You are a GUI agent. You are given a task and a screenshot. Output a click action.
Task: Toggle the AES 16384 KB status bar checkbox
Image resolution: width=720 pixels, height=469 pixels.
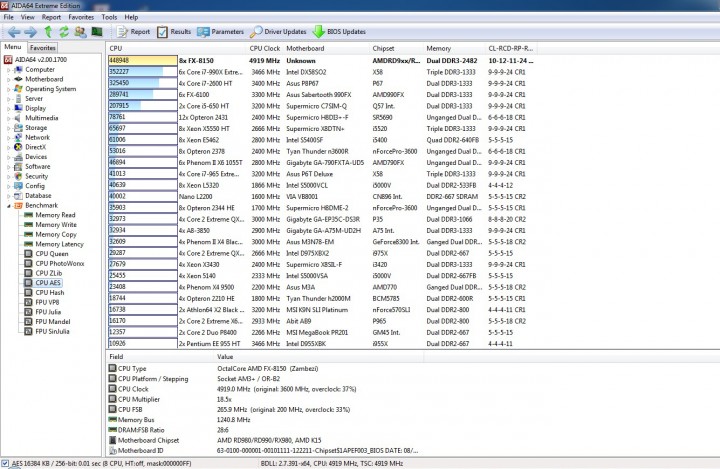pos(5,463)
